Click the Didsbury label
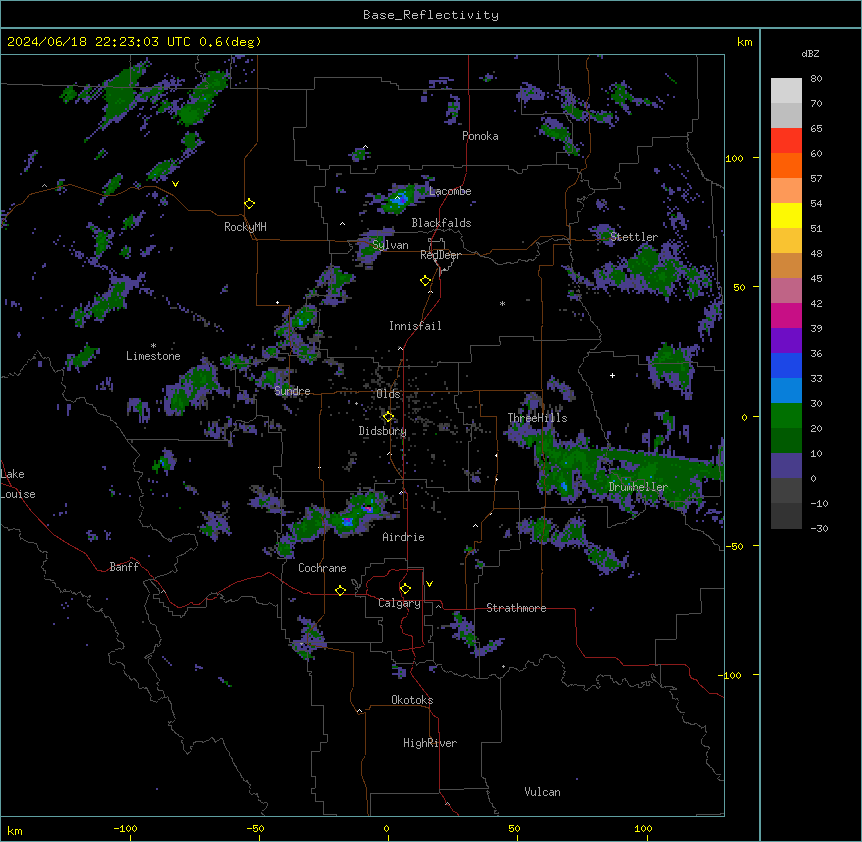The height and width of the screenshot is (842, 862). (383, 431)
